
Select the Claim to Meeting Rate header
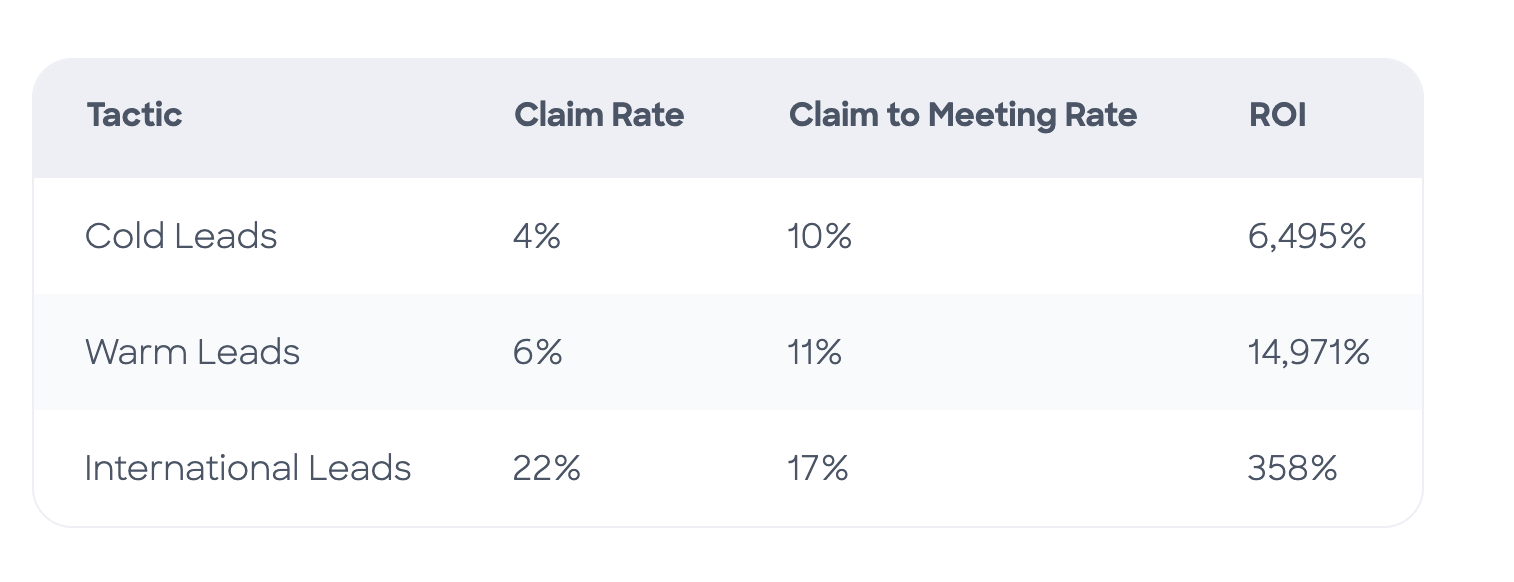point(963,115)
